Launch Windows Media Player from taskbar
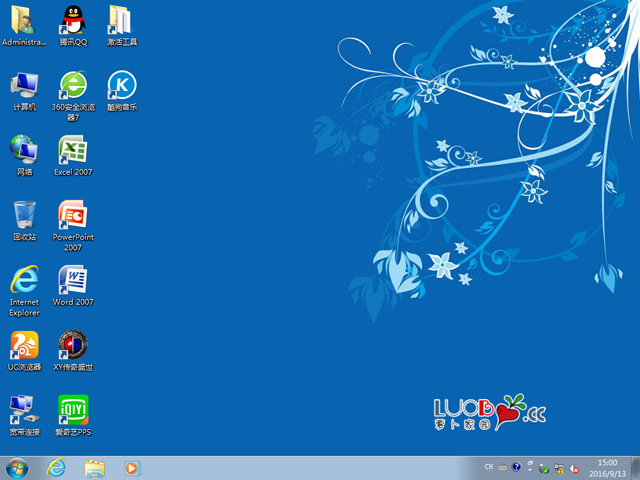This screenshot has width=640, height=480. click(132, 468)
